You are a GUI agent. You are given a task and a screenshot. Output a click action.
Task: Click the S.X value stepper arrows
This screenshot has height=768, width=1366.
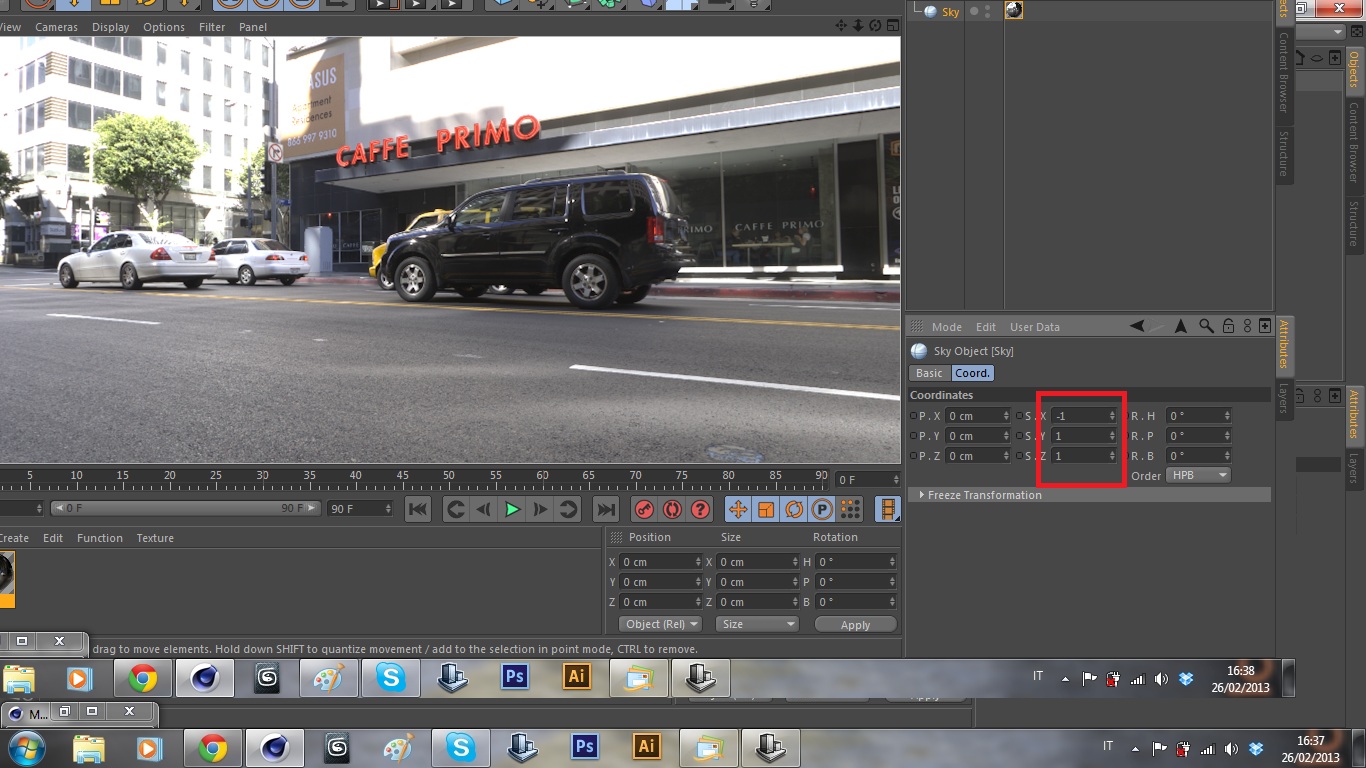[x=1112, y=416]
